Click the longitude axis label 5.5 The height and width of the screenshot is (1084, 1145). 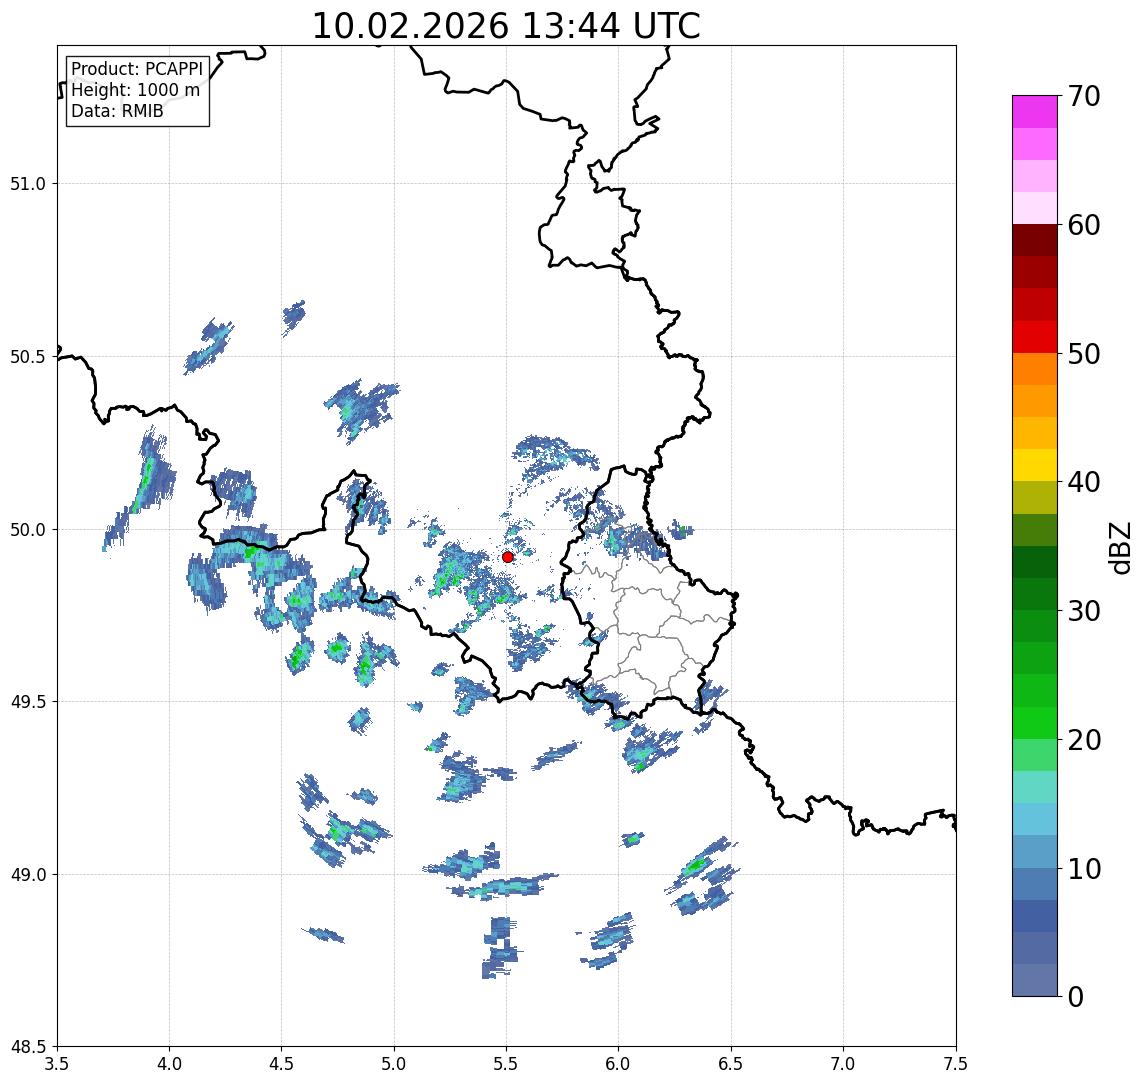507,1064
